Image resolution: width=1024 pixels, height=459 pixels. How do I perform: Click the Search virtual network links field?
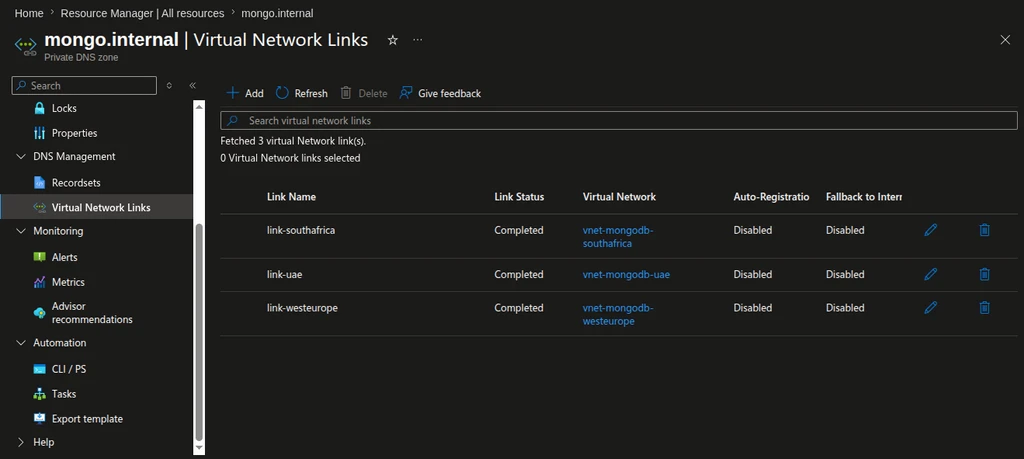point(619,121)
